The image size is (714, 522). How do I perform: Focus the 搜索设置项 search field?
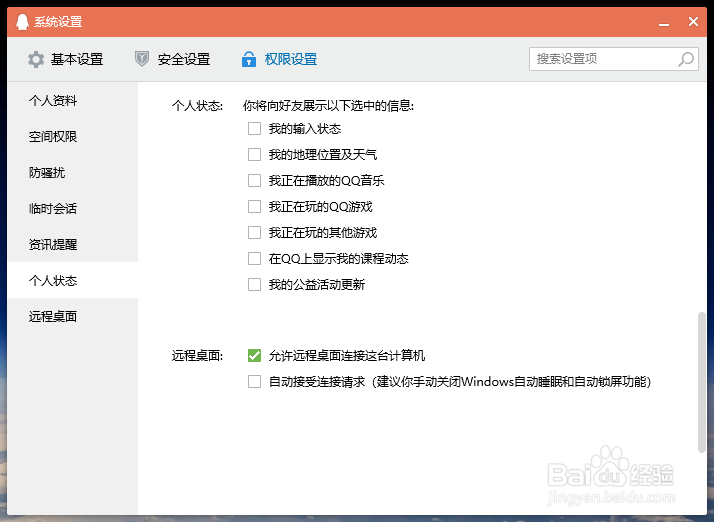pos(614,59)
